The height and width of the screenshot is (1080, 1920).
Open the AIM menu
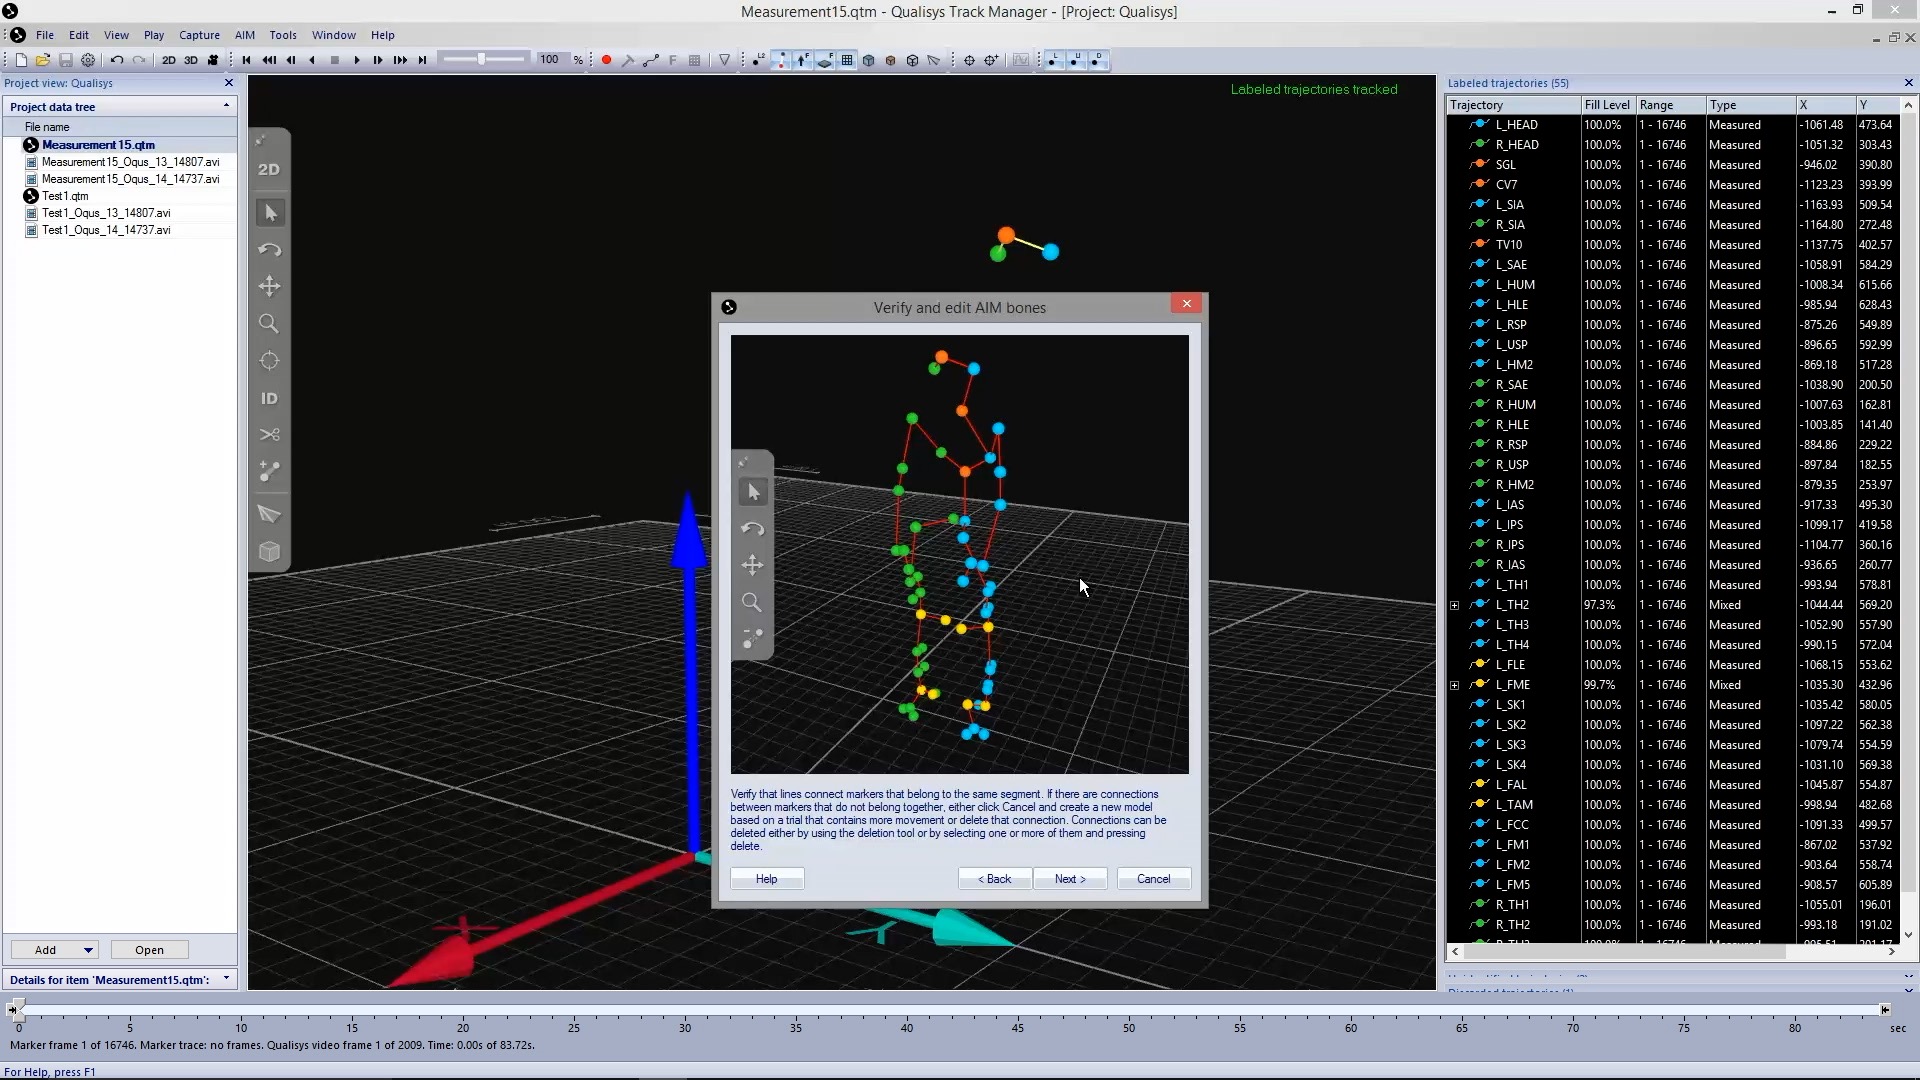[x=244, y=35]
